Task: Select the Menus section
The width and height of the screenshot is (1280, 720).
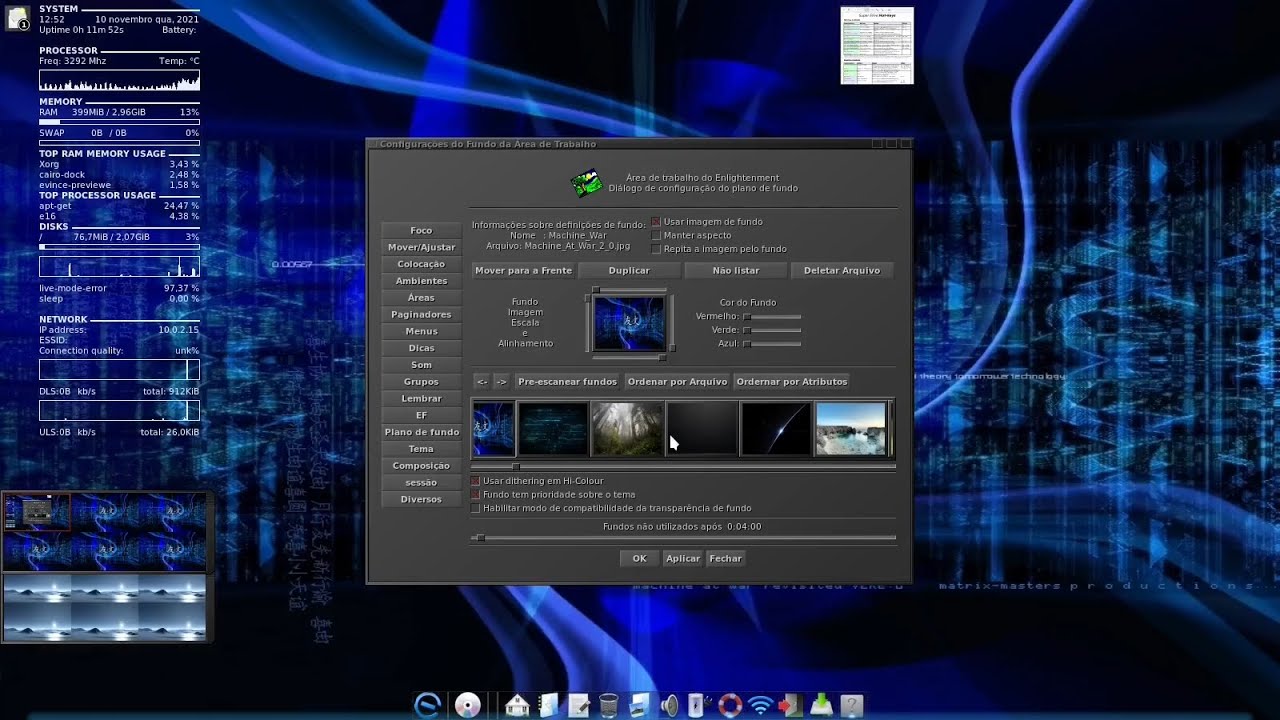Action: point(421,331)
